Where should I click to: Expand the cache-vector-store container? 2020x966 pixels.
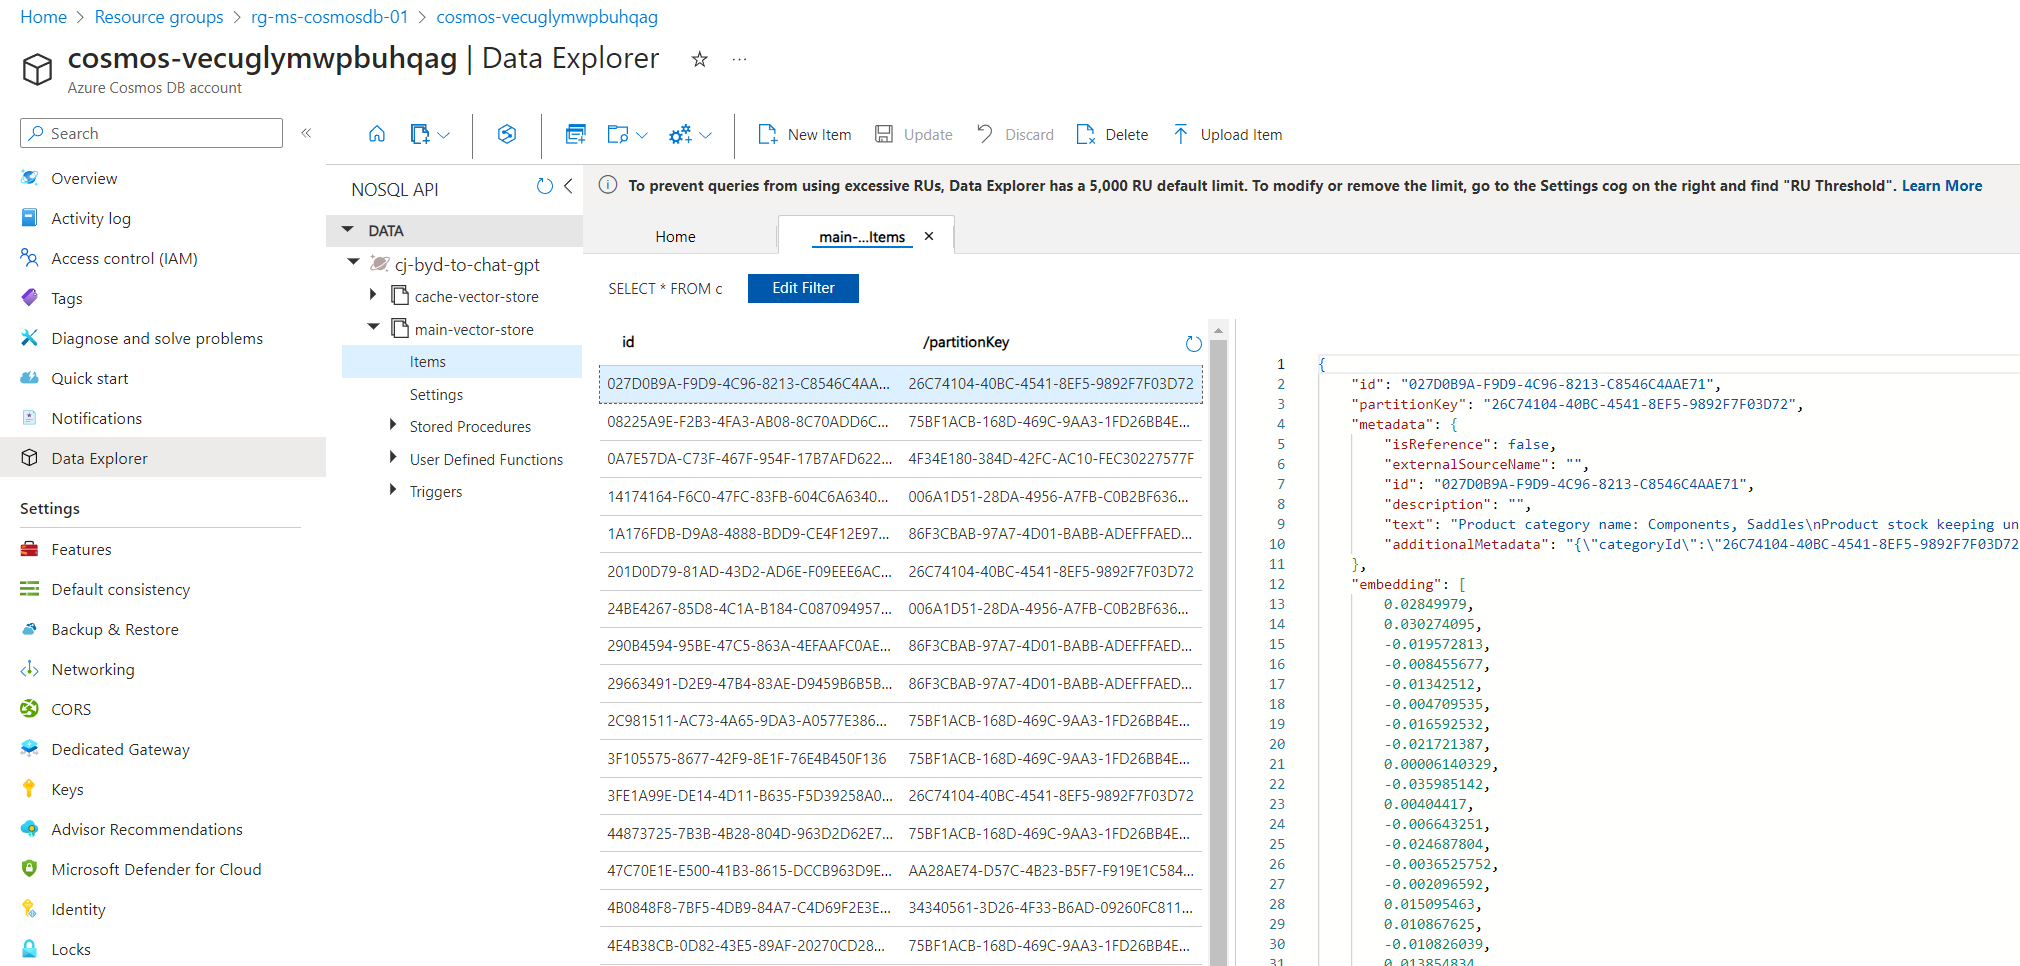pos(373,294)
